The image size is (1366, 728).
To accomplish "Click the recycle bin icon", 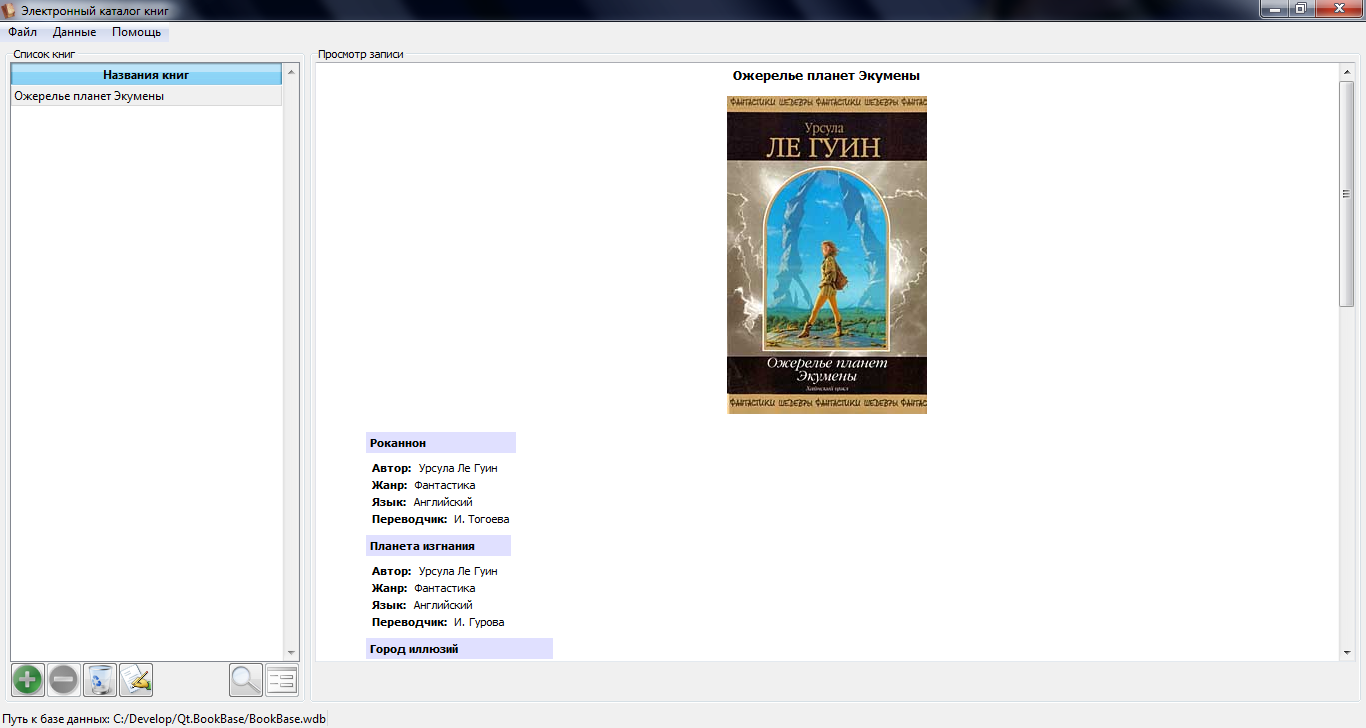I will [100, 680].
